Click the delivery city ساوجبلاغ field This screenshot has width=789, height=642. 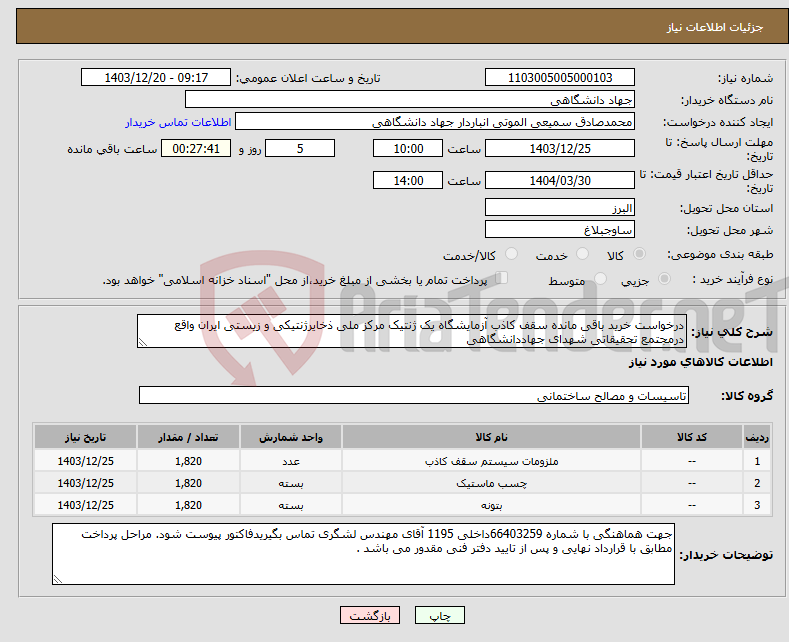pos(560,229)
